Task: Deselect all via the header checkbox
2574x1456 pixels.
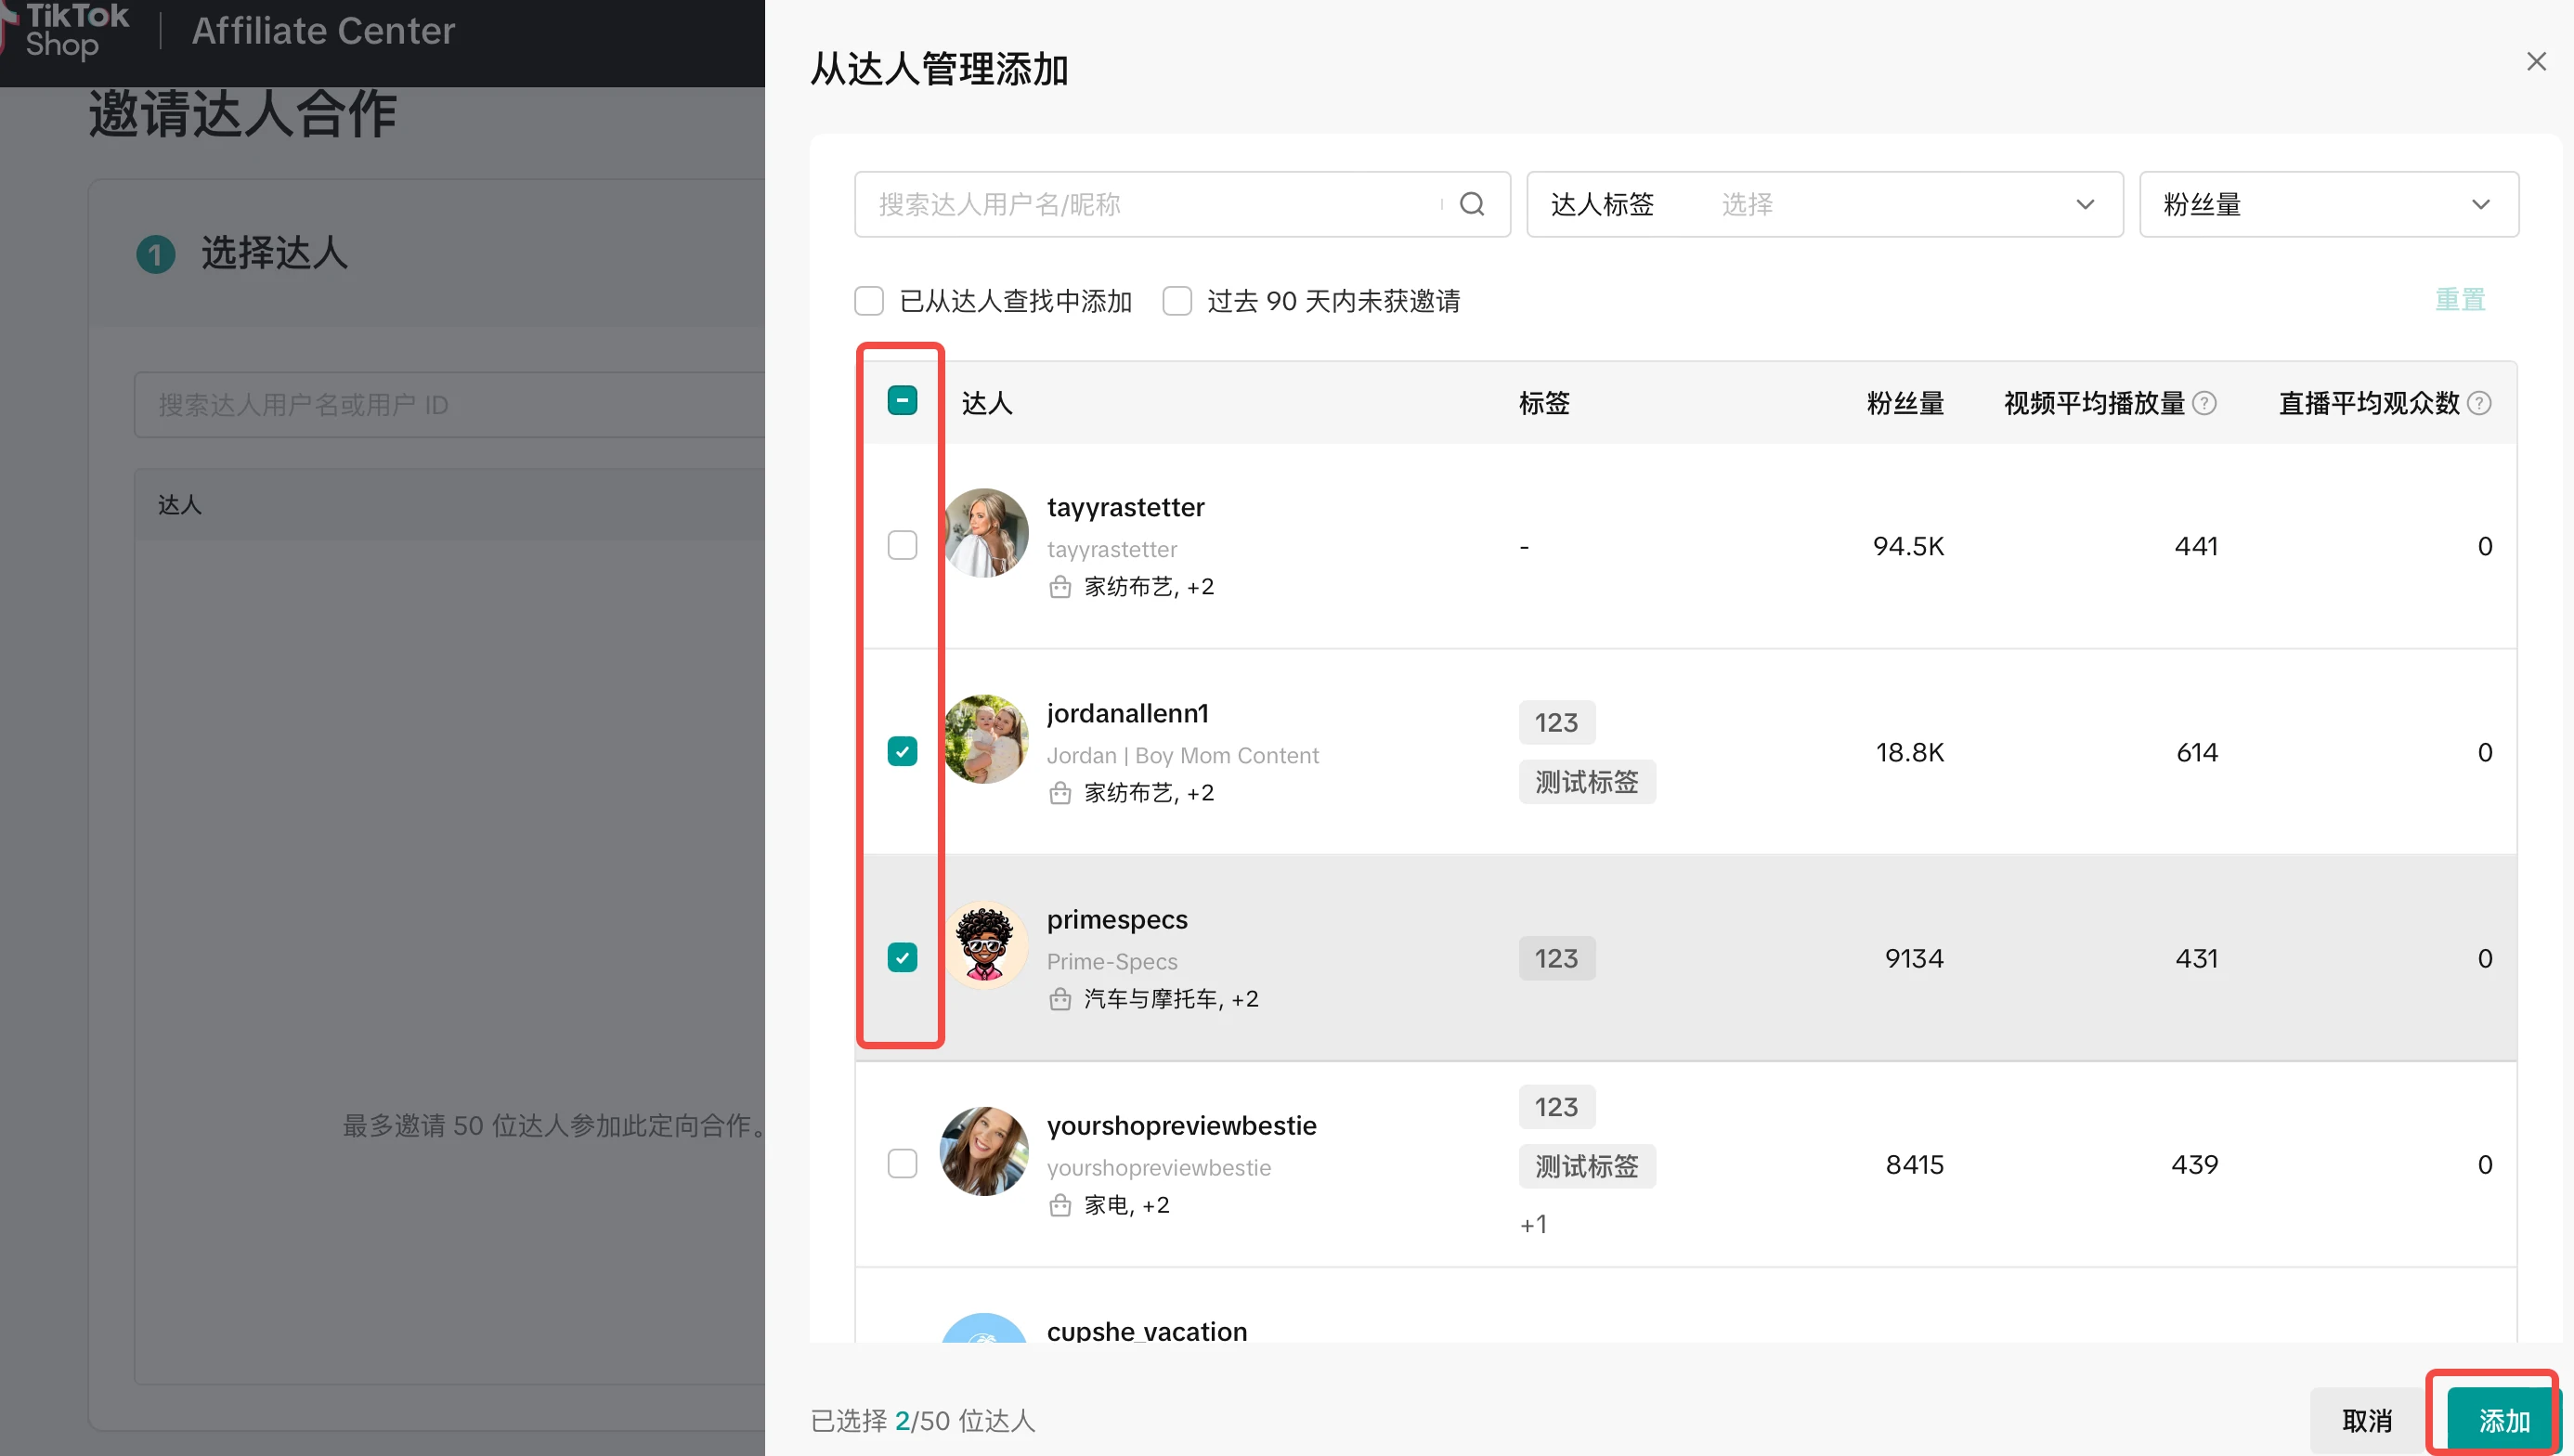Action: click(902, 399)
